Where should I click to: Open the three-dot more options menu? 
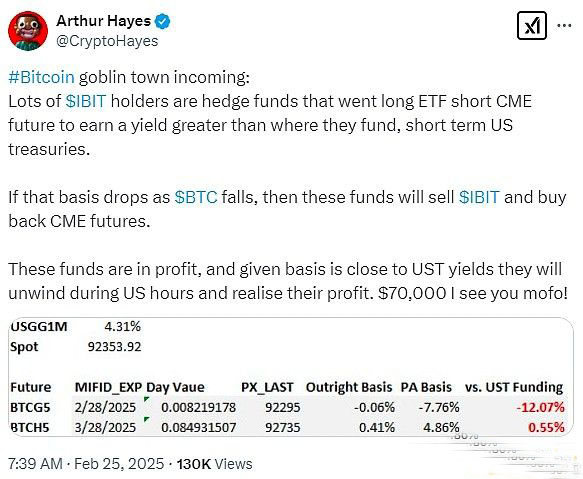(x=564, y=25)
